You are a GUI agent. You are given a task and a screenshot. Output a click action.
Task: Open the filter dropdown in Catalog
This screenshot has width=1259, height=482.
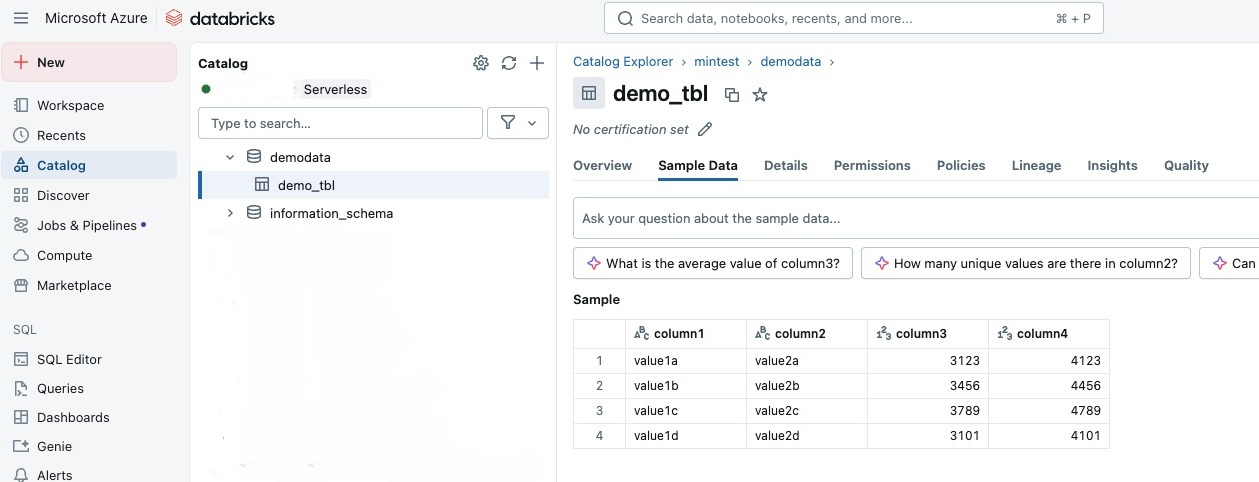(517, 123)
